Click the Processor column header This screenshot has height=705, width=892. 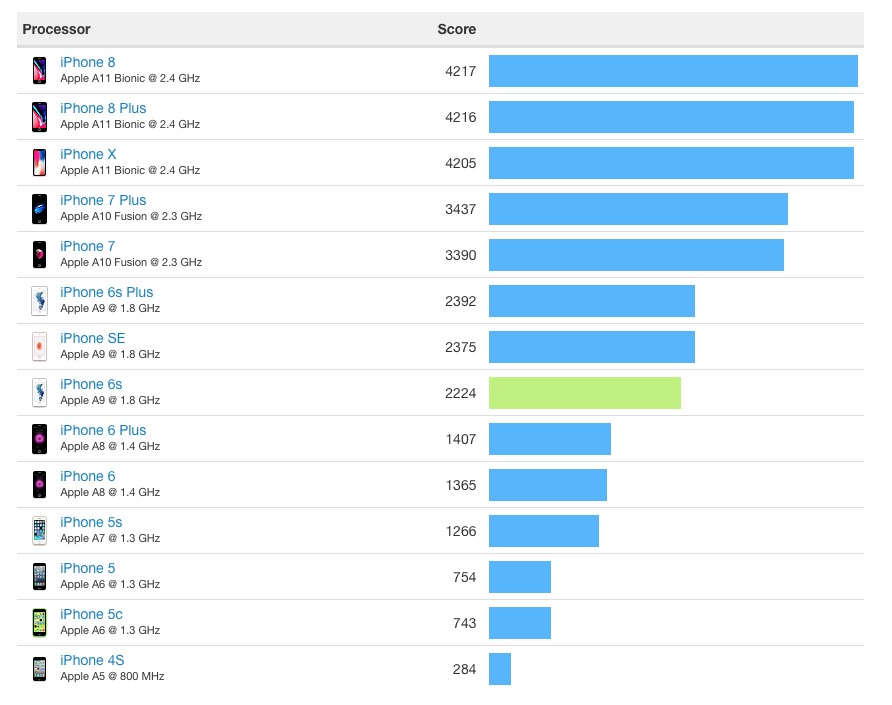click(x=56, y=29)
